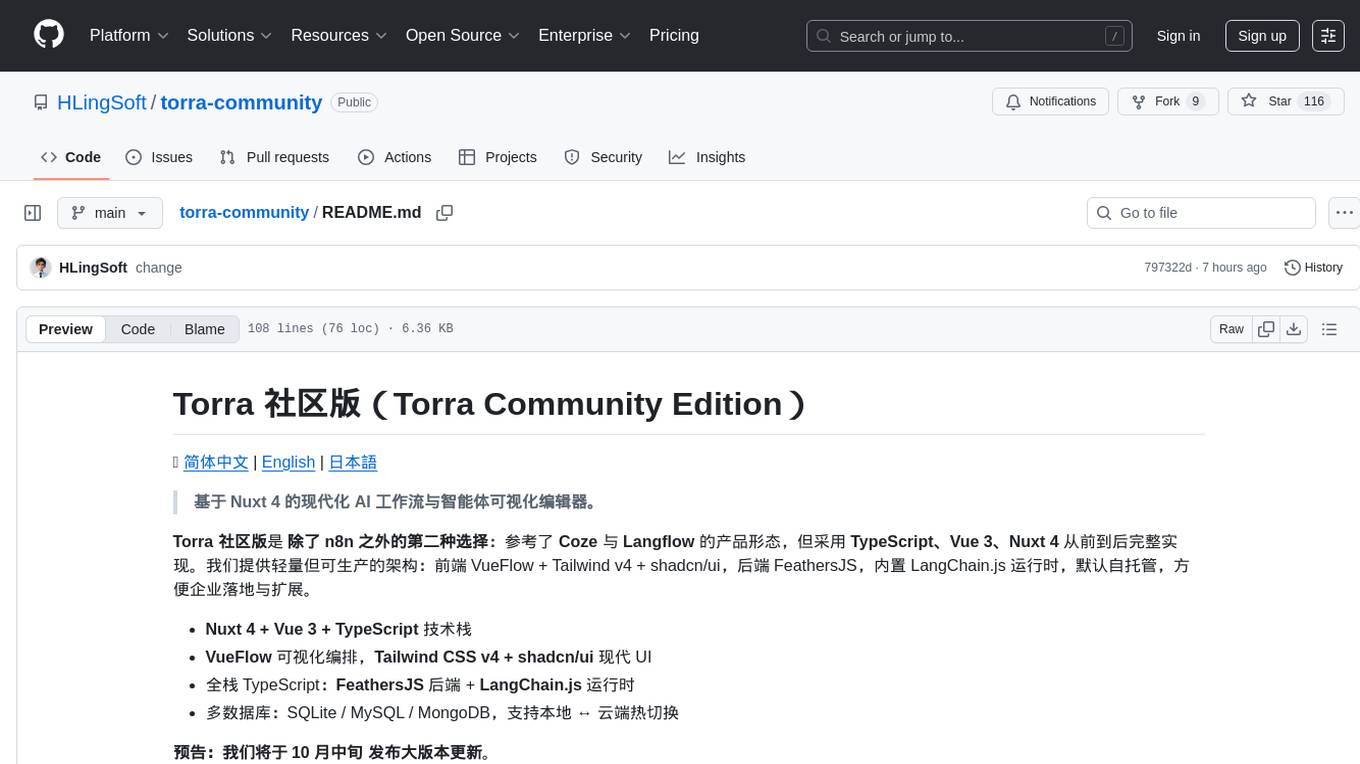Expand the Solutions menu
1360x764 pixels.
[230, 35]
